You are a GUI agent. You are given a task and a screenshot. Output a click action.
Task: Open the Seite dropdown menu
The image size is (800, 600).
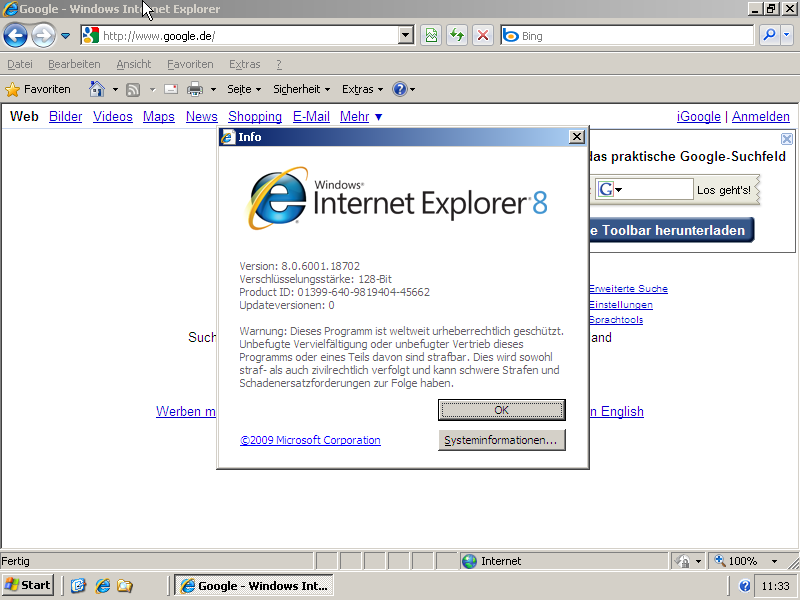pyautogui.click(x=243, y=89)
